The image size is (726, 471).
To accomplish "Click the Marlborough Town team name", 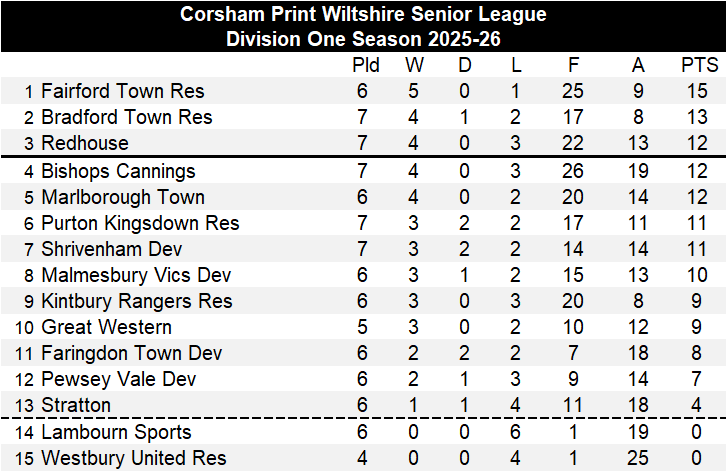I will pyautogui.click(x=122, y=197).
